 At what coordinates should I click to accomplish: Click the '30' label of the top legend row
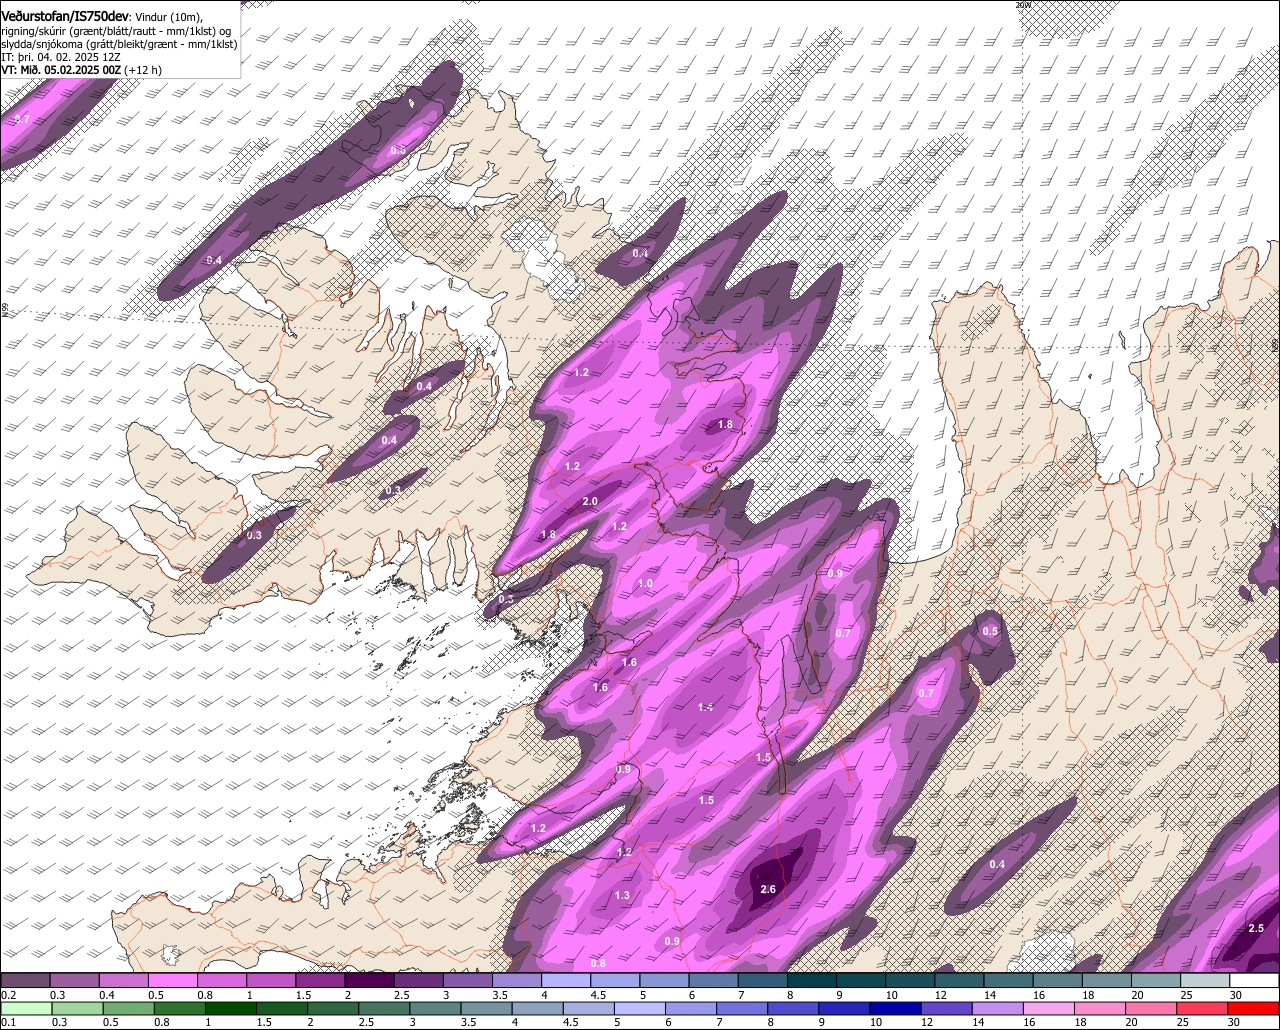pyautogui.click(x=1236, y=995)
